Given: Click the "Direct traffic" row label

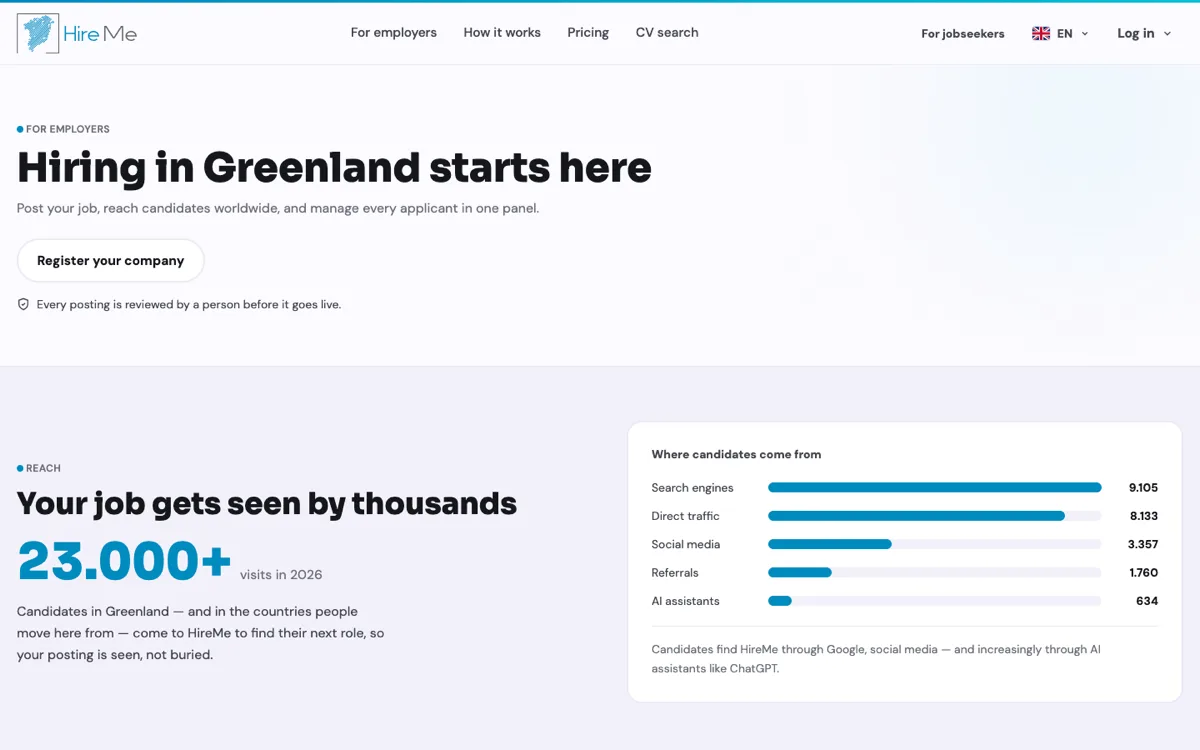Looking at the screenshot, I should [x=686, y=516].
